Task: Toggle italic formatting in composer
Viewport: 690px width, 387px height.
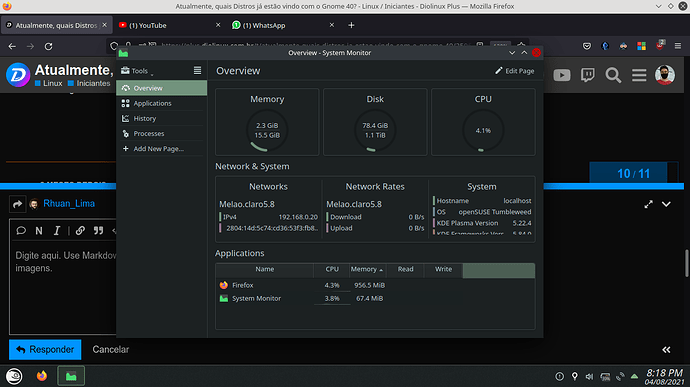Action: (57, 231)
